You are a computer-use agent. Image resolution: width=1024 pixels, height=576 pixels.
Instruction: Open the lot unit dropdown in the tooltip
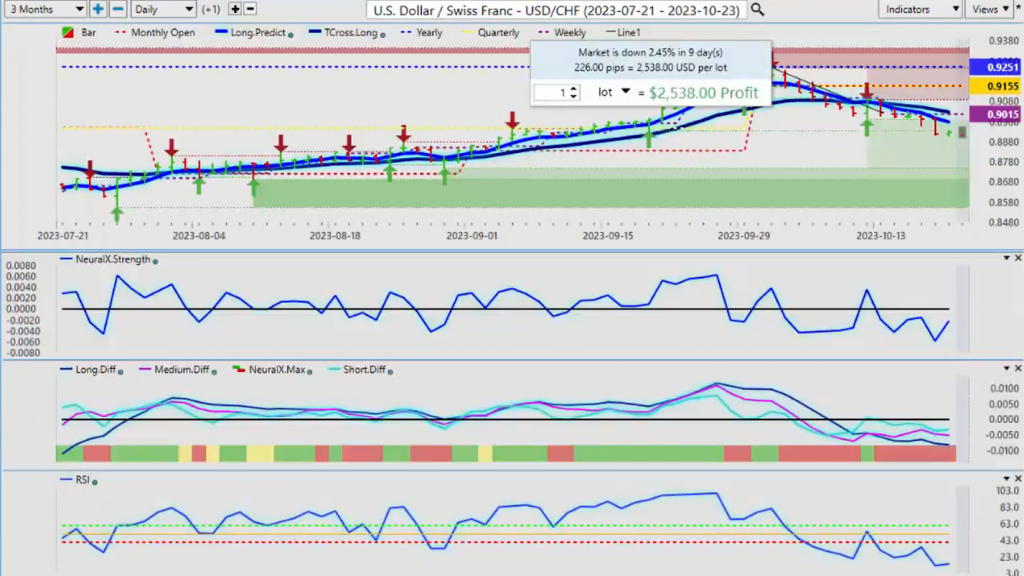(625, 92)
